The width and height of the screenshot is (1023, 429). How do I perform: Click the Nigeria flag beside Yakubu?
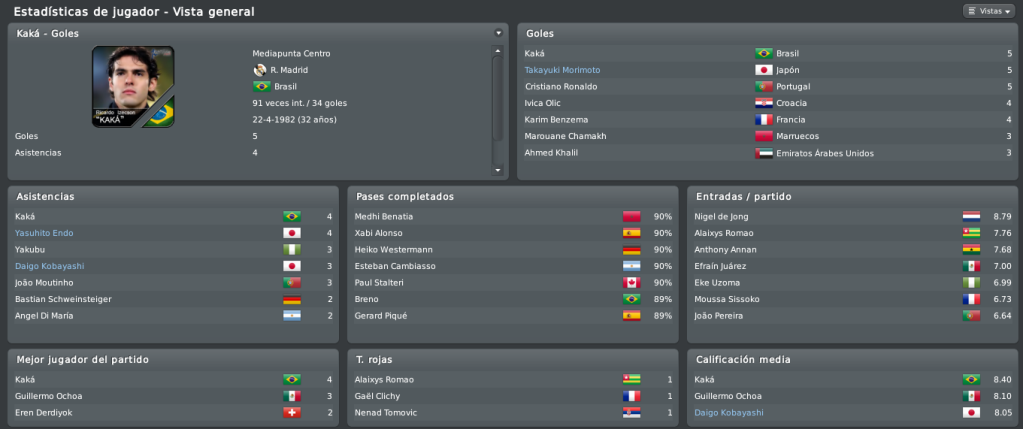click(x=291, y=250)
